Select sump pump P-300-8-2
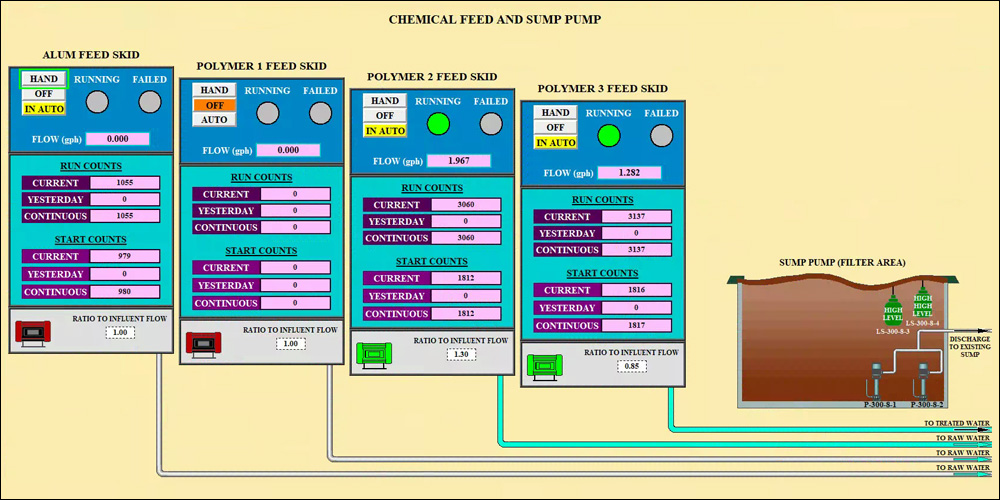 pos(925,383)
